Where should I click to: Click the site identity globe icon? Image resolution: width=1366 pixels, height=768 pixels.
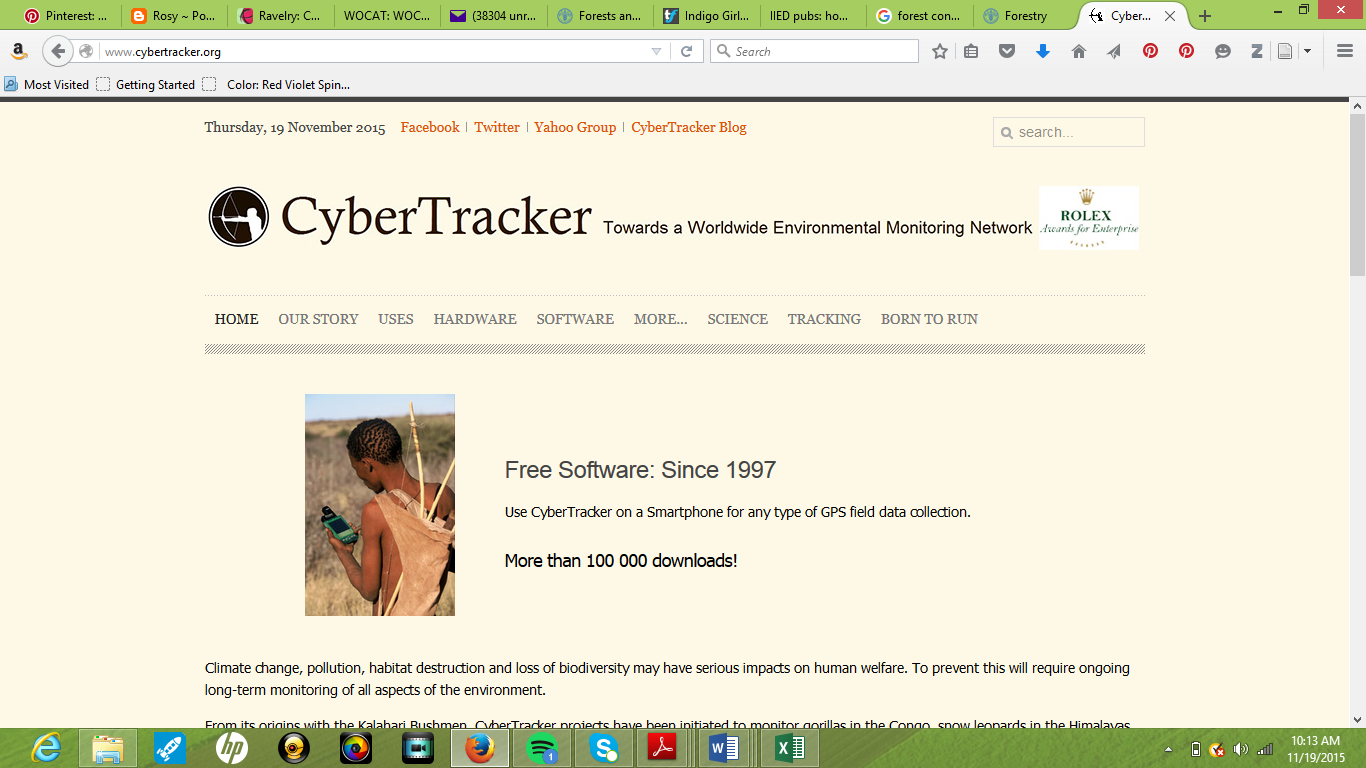point(87,51)
